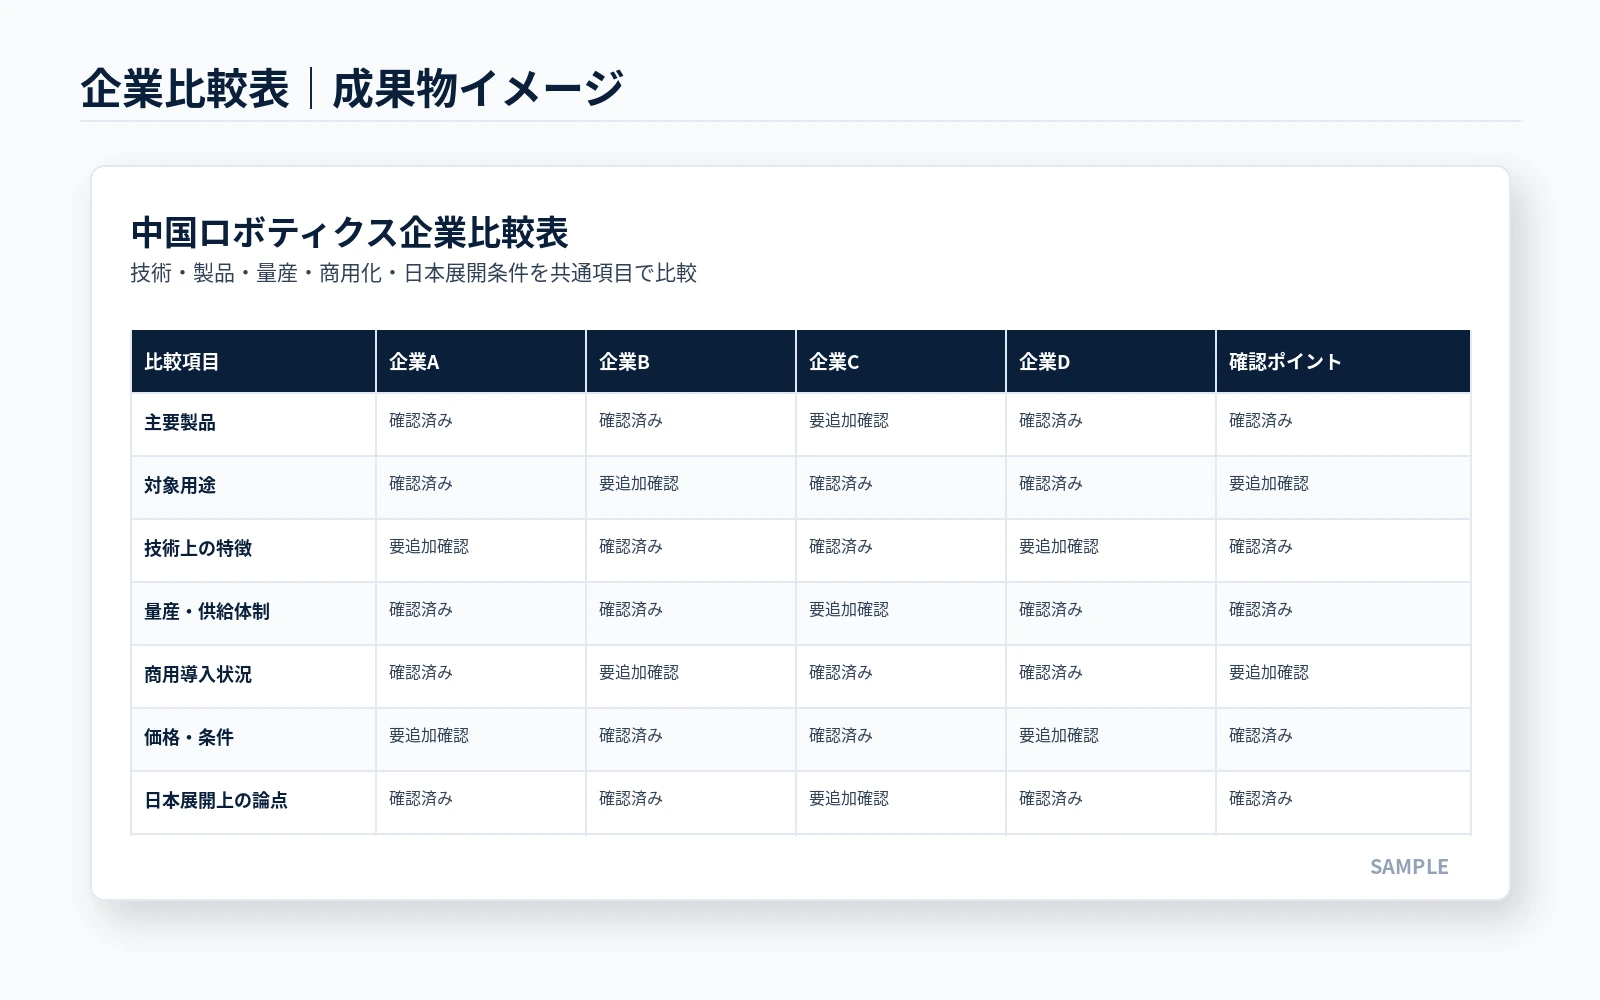This screenshot has width=1600, height=1000.
Task: Click 企業B cell in 商用導入状況 row
Action: [691, 676]
